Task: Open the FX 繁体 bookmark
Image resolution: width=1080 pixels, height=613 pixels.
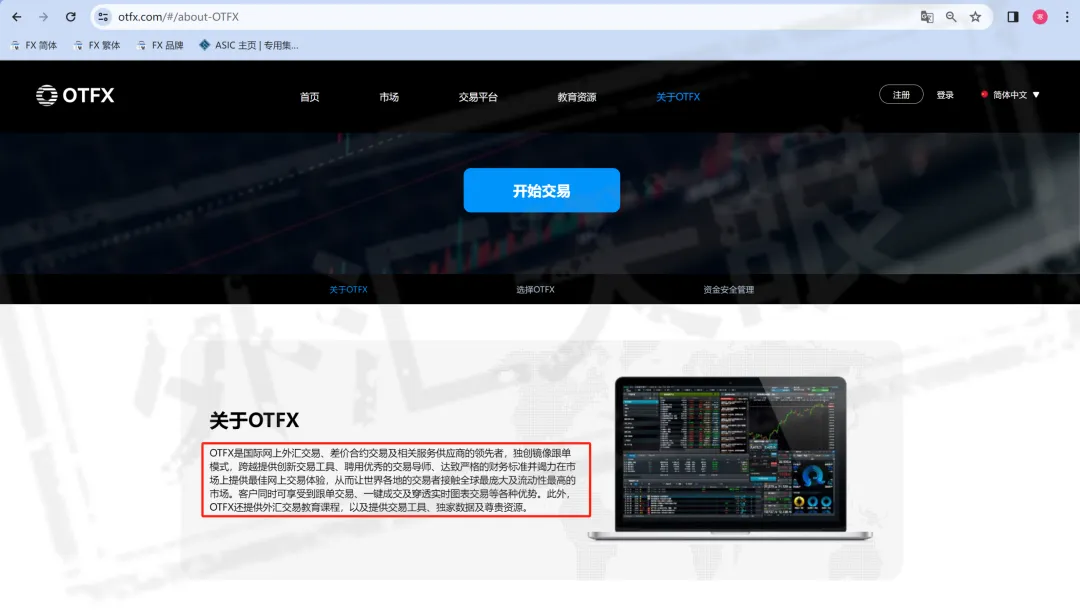Action: (97, 45)
